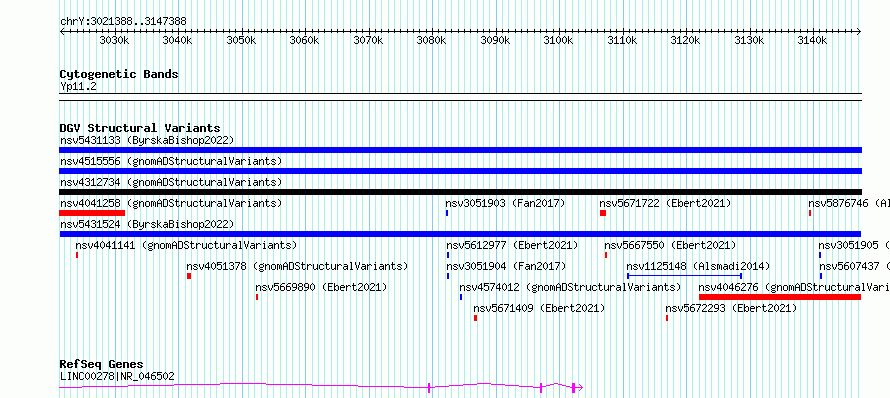Viewport: 890px width, 398px height.
Task: Select the DGV Structural Variants track title
Action: tap(140, 128)
